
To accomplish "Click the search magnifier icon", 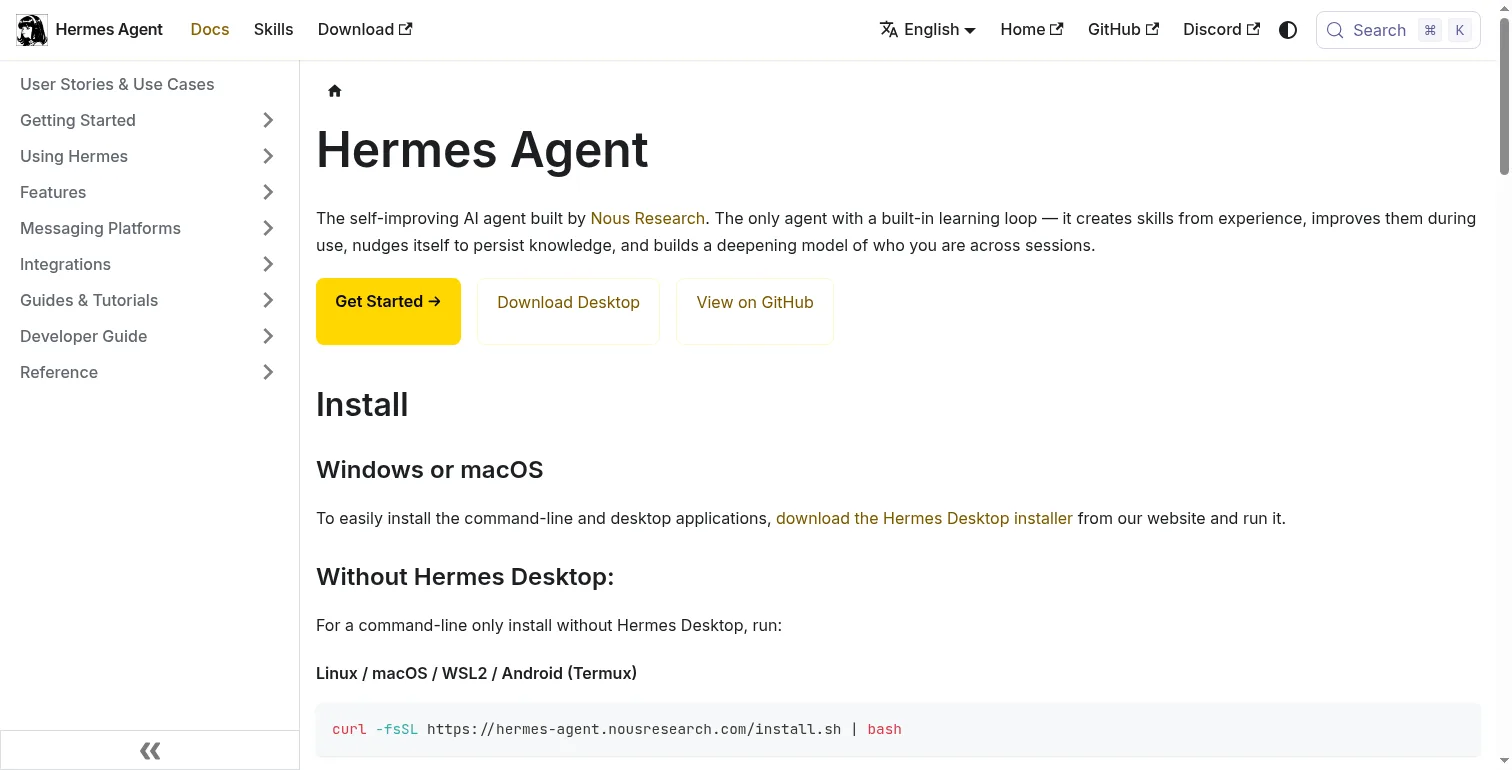I will click(1335, 30).
